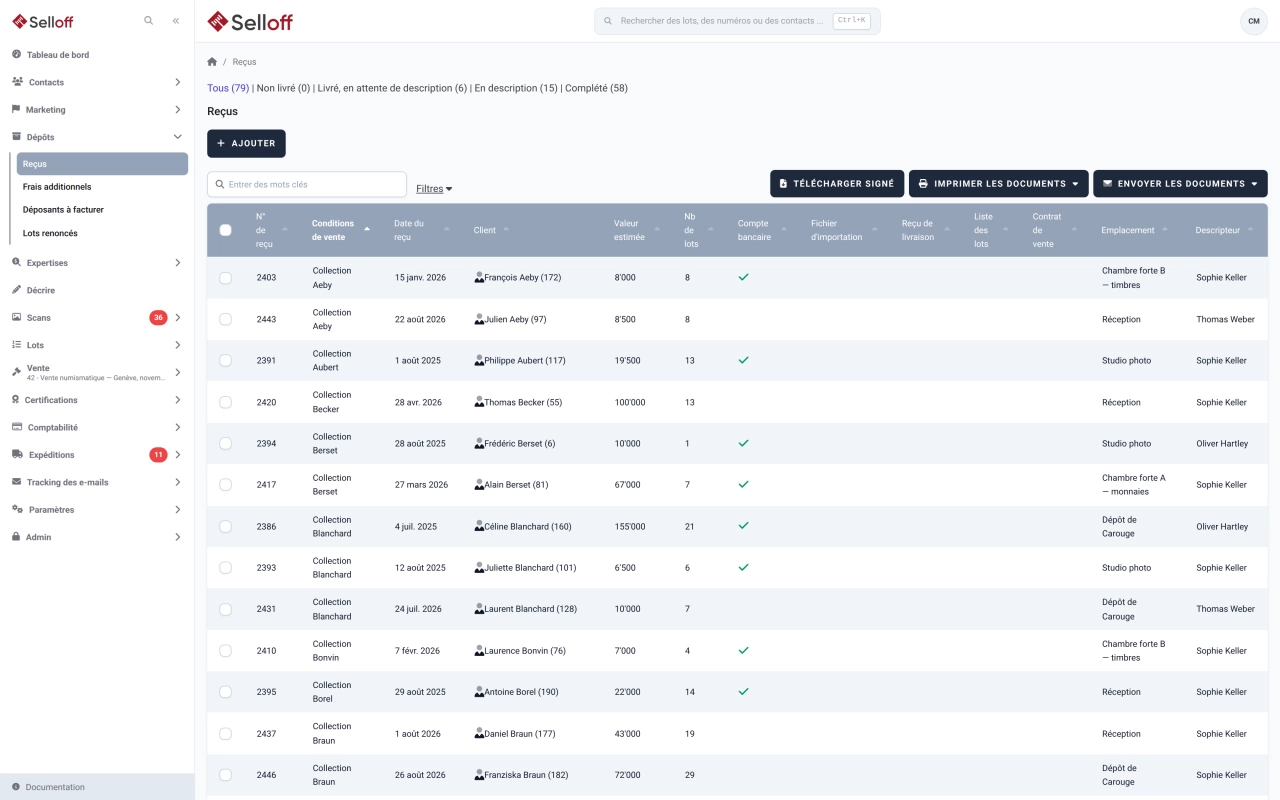1280x800 pixels.
Task: Filter by Complété (58) tab
Action: [x=596, y=88]
